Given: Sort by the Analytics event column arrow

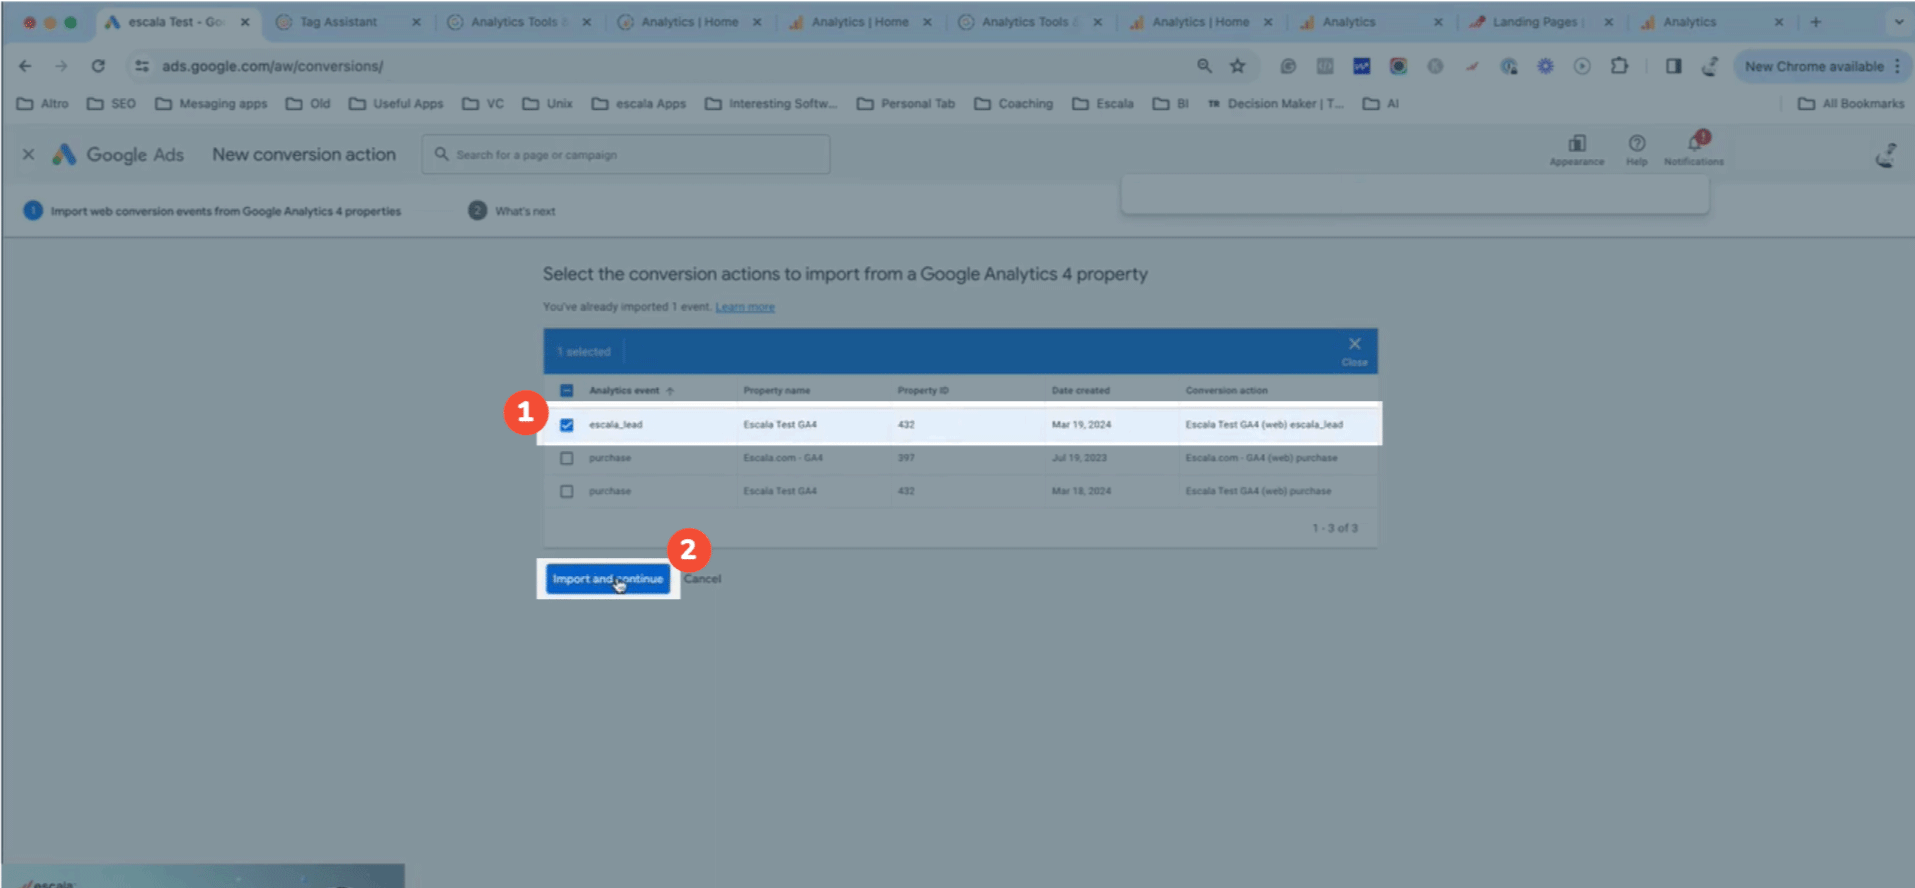Looking at the screenshot, I should (x=670, y=391).
